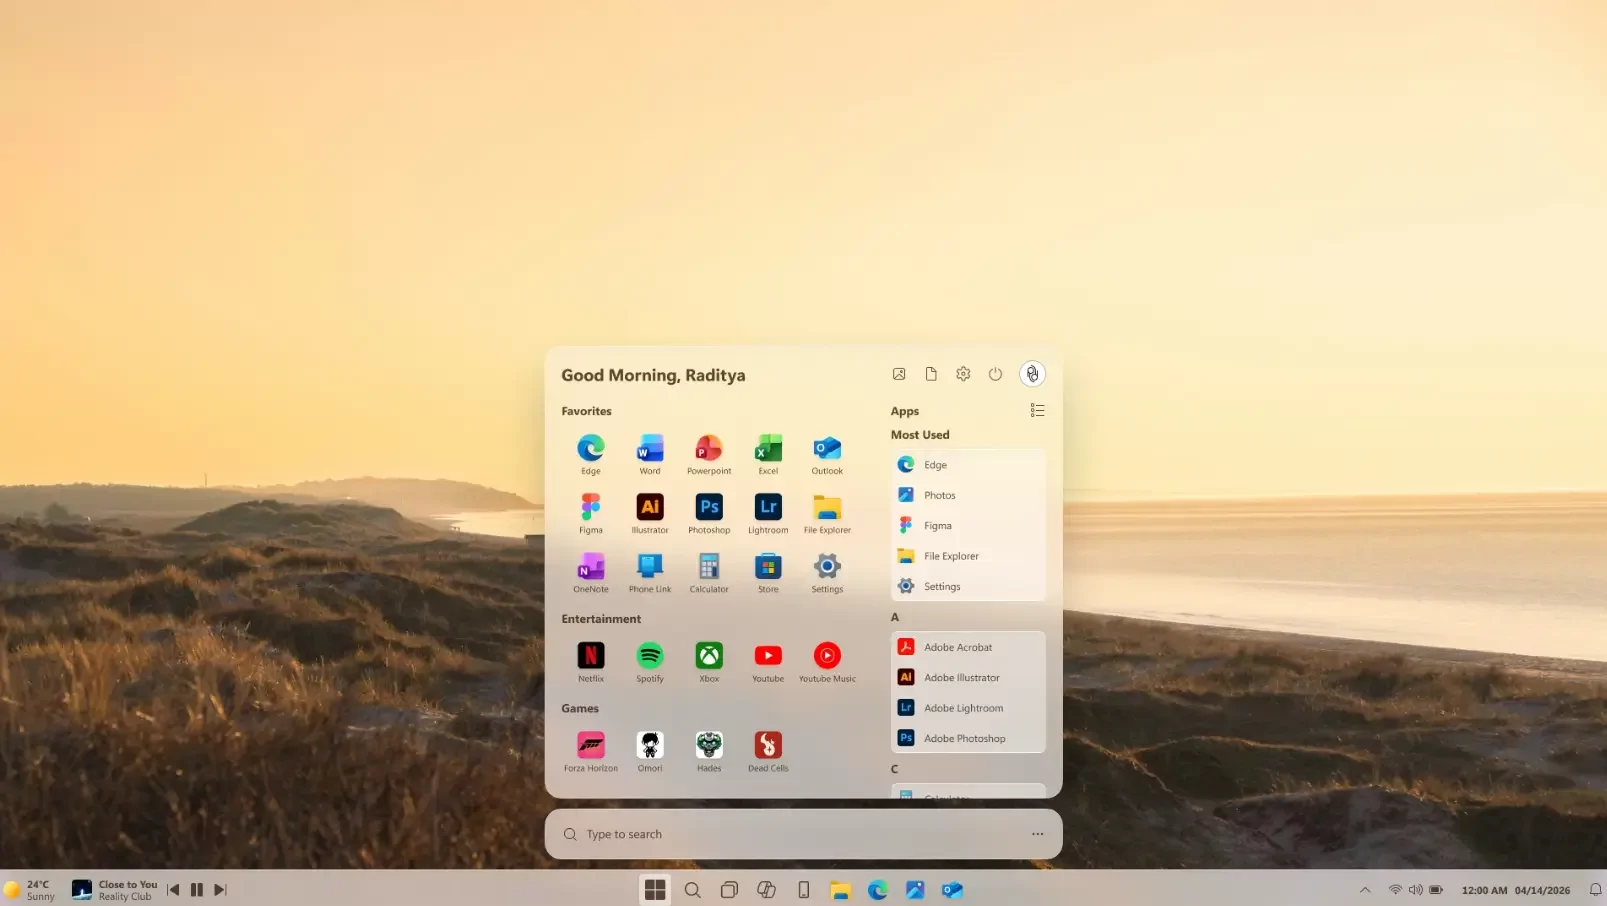This screenshot has height=906, width=1607.
Task: Open the user profile avatar
Action: [1032, 374]
